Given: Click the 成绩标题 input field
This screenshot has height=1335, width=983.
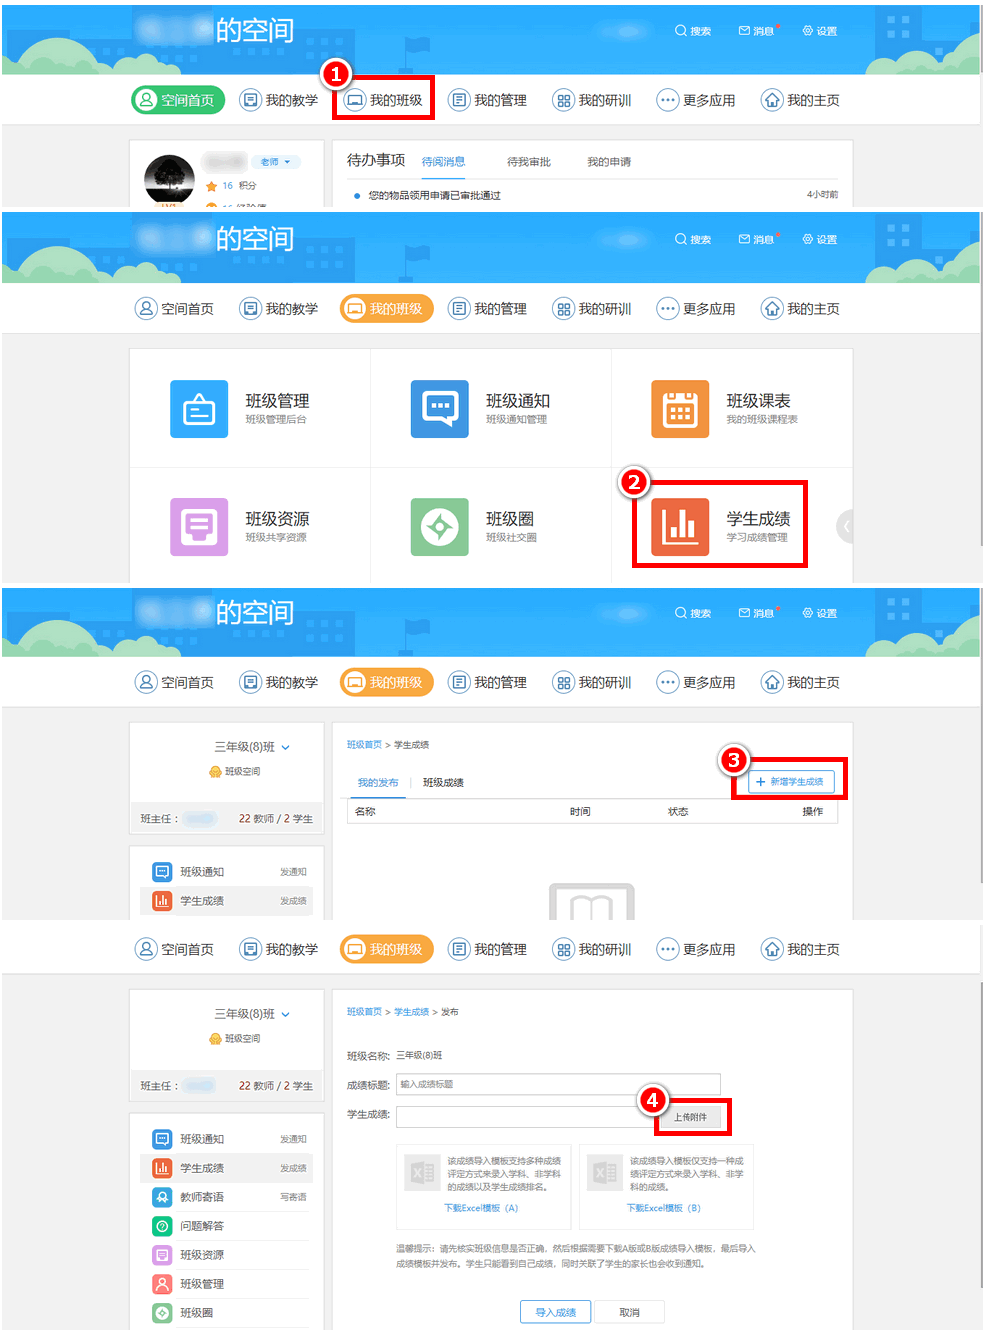Looking at the screenshot, I should (558, 1084).
